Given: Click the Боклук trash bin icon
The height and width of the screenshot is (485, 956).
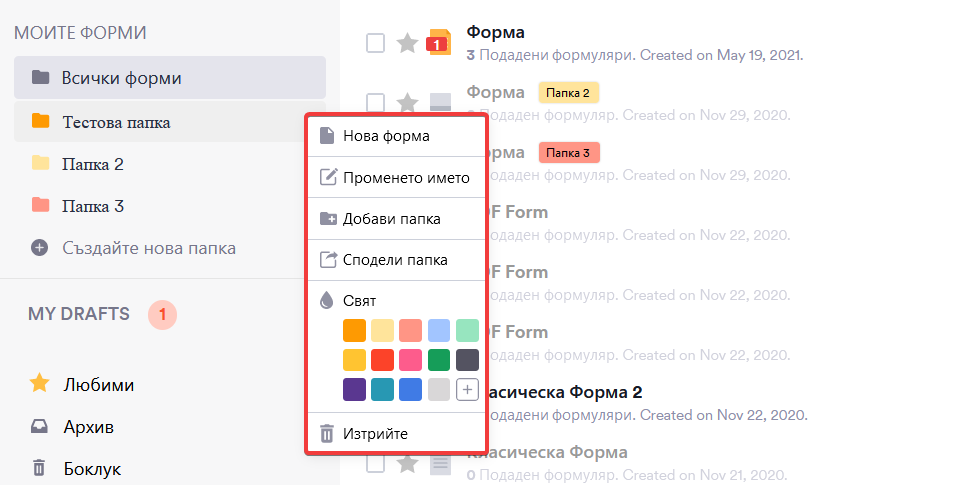Looking at the screenshot, I should (39, 468).
